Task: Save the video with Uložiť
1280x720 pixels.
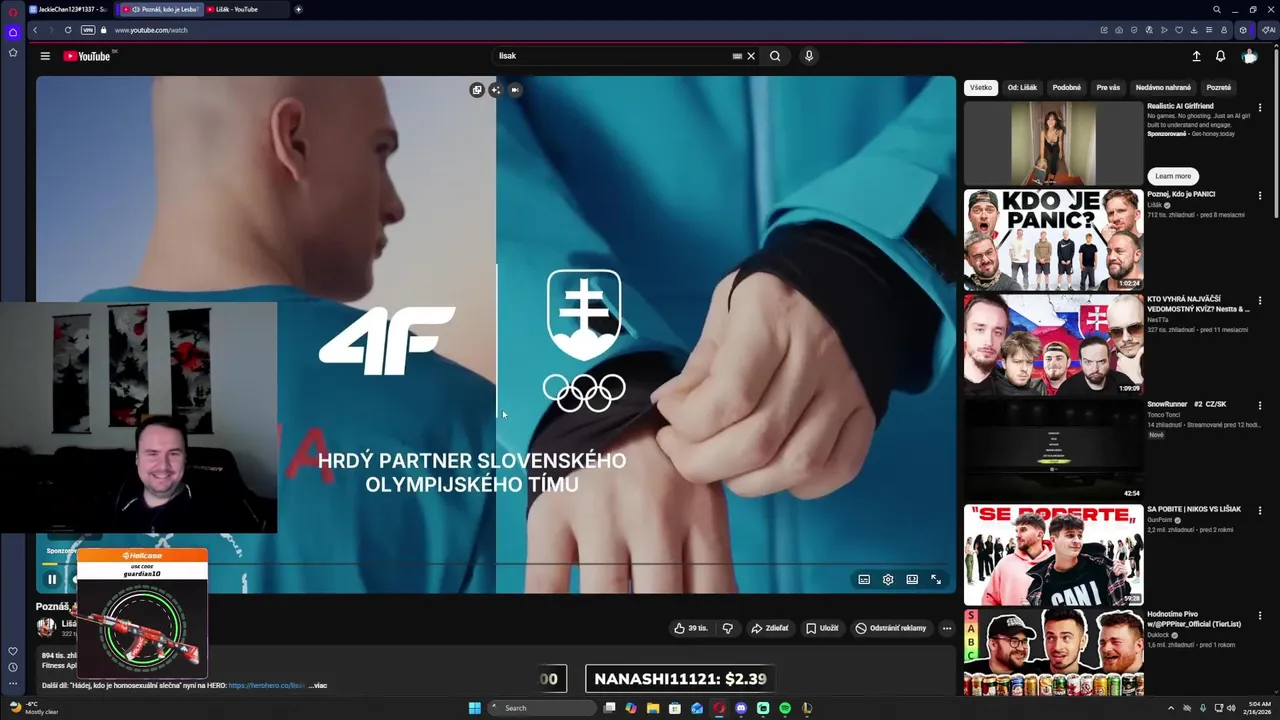Action: (x=823, y=628)
